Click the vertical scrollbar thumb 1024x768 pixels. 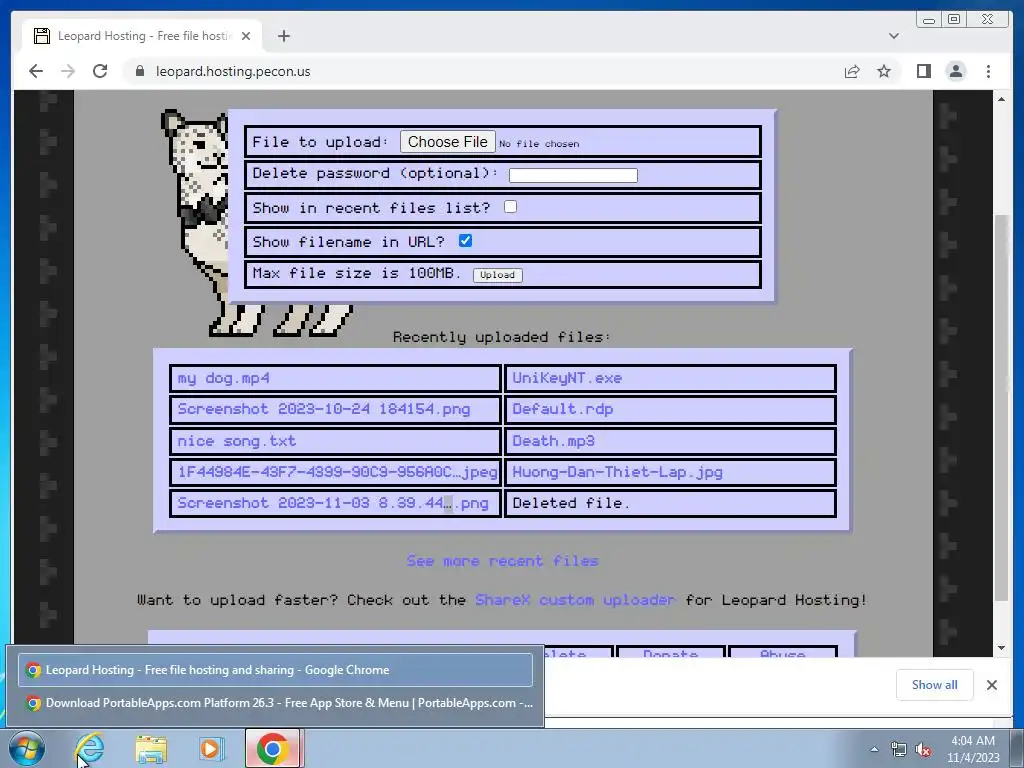1001,408
